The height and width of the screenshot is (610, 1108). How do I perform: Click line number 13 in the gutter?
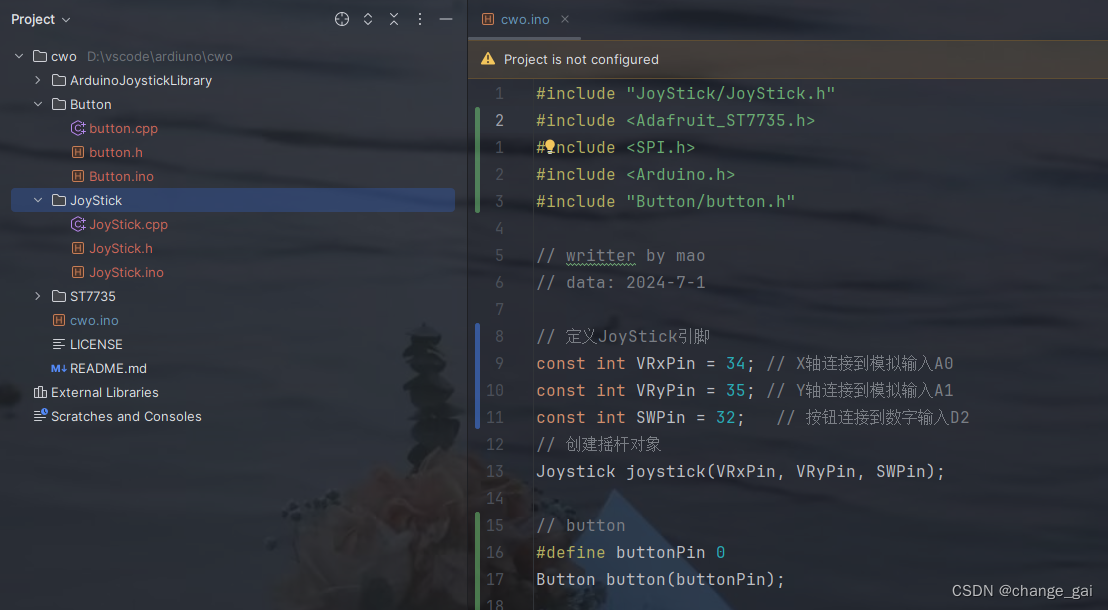pyautogui.click(x=495, y=471)
